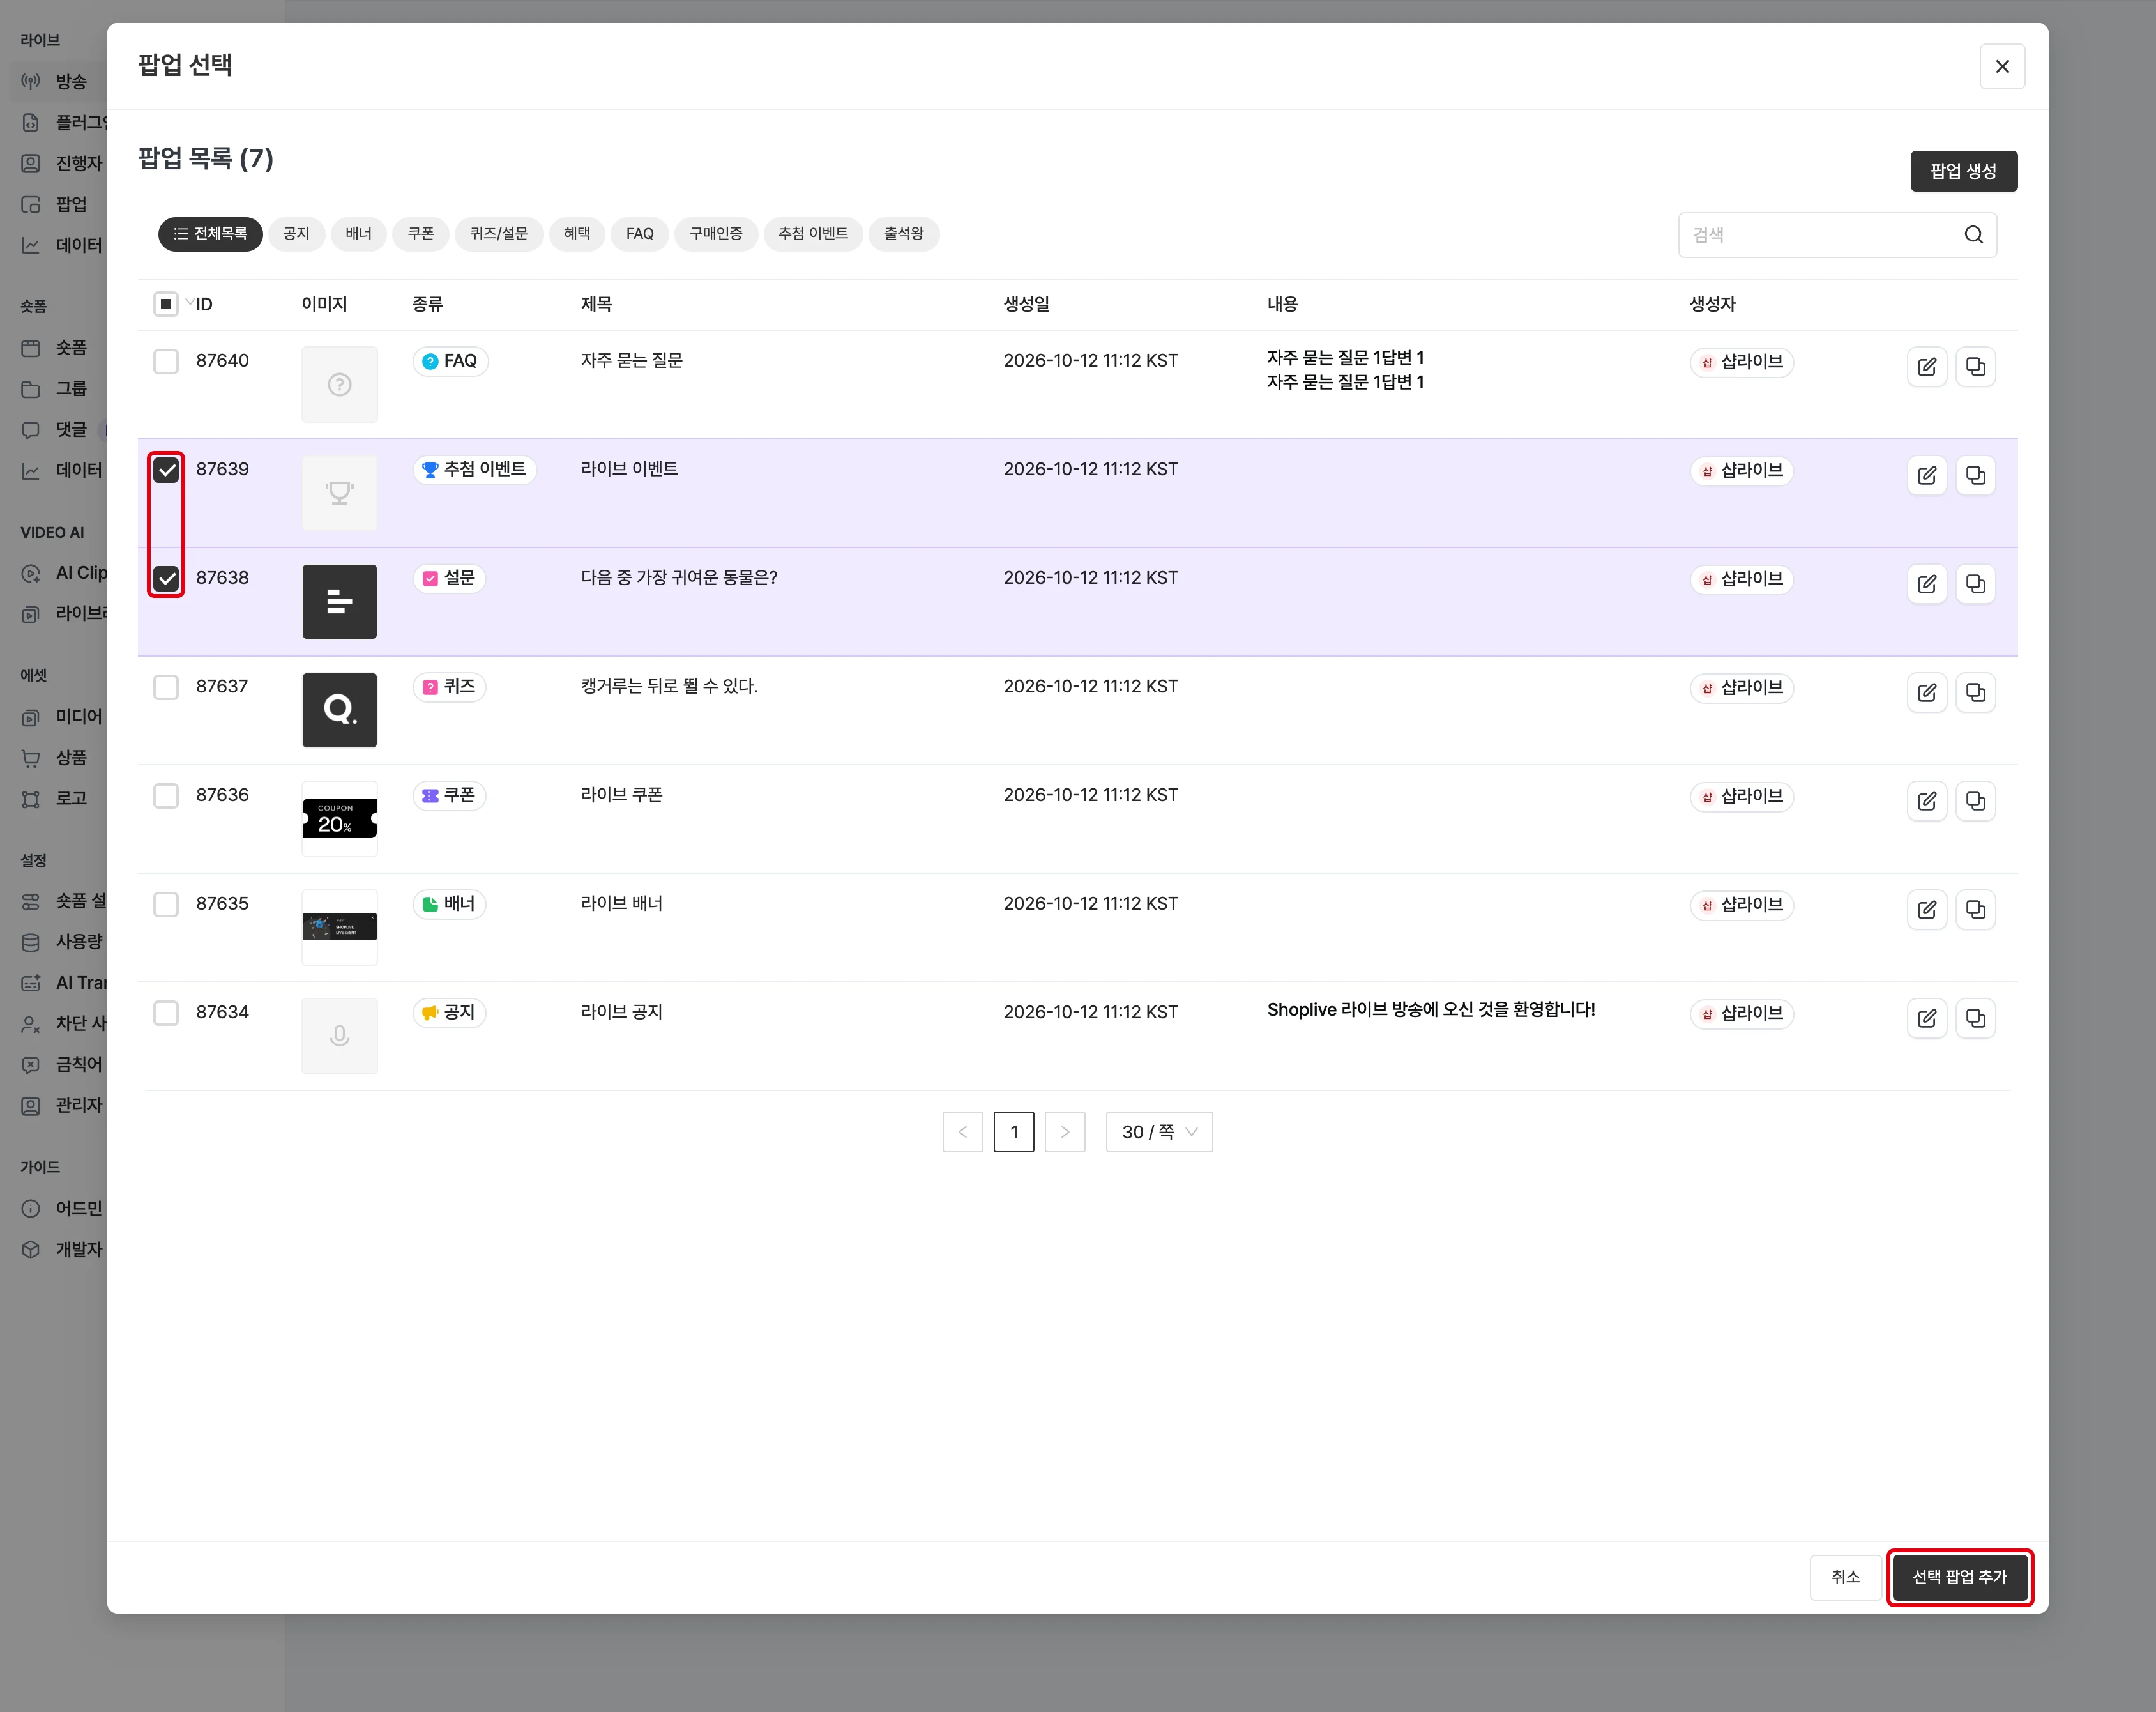The width and height of the screenshot is (2156, 1712).
Task: Click the duplicate icon for popup 87639
Action: [1975, 475]
